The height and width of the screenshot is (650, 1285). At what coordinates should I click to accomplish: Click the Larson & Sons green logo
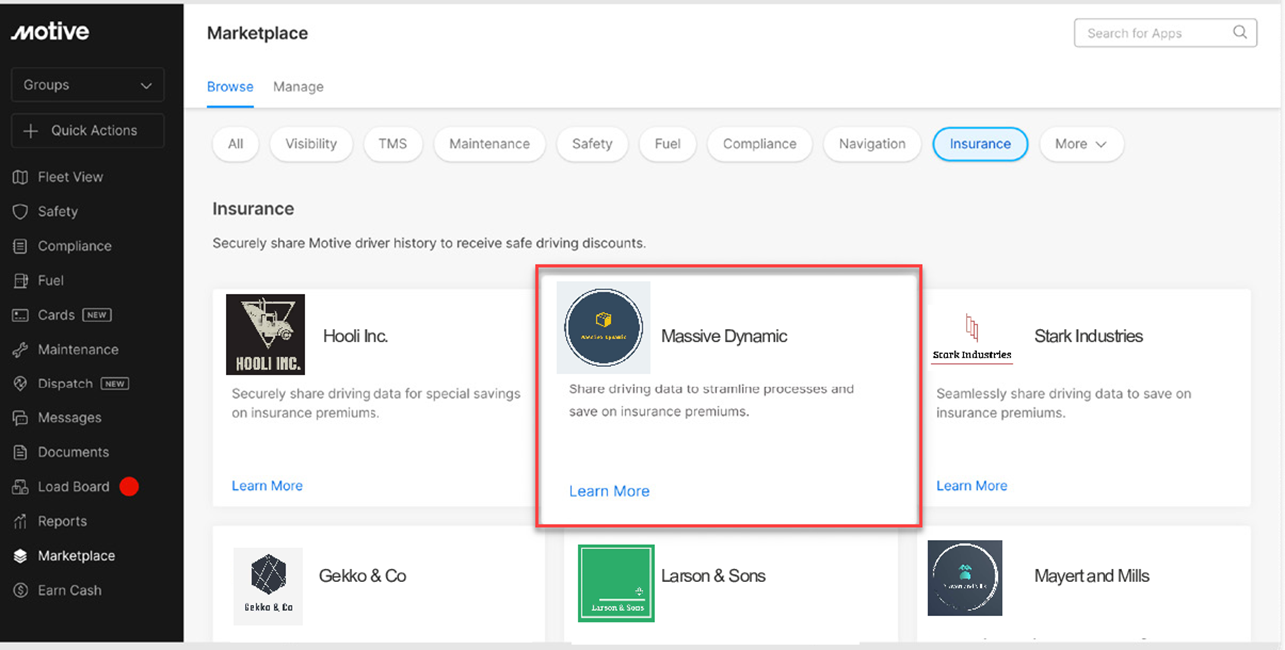click(x=616, y=583)
